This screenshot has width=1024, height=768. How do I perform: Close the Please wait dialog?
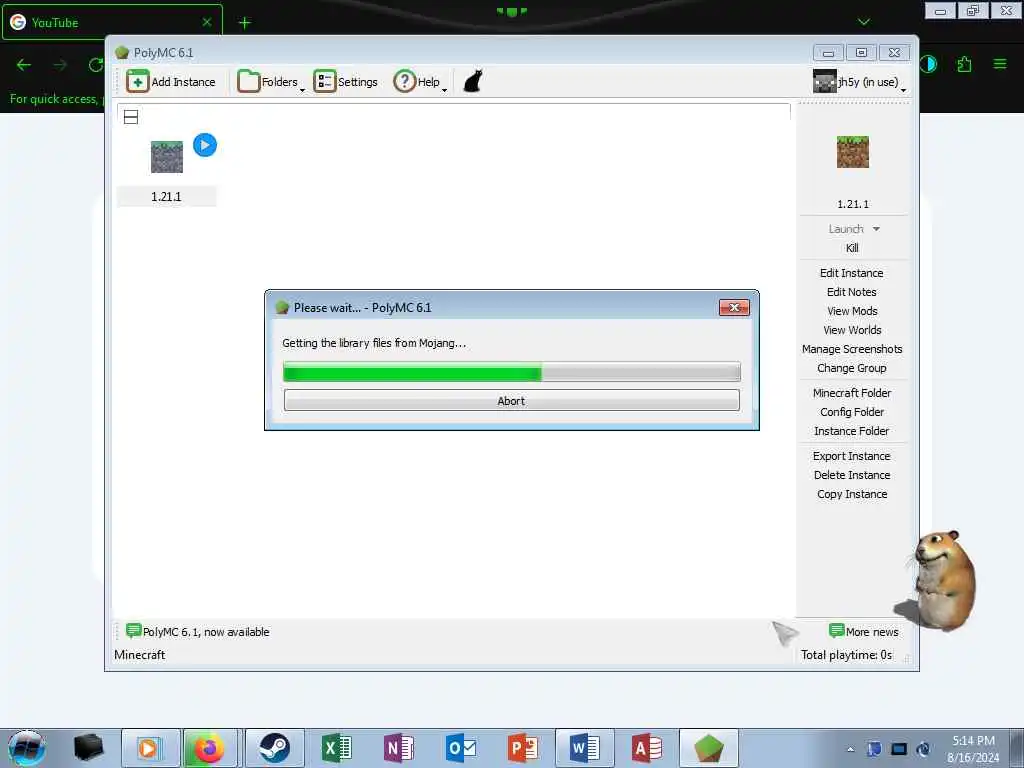point(734,308)
